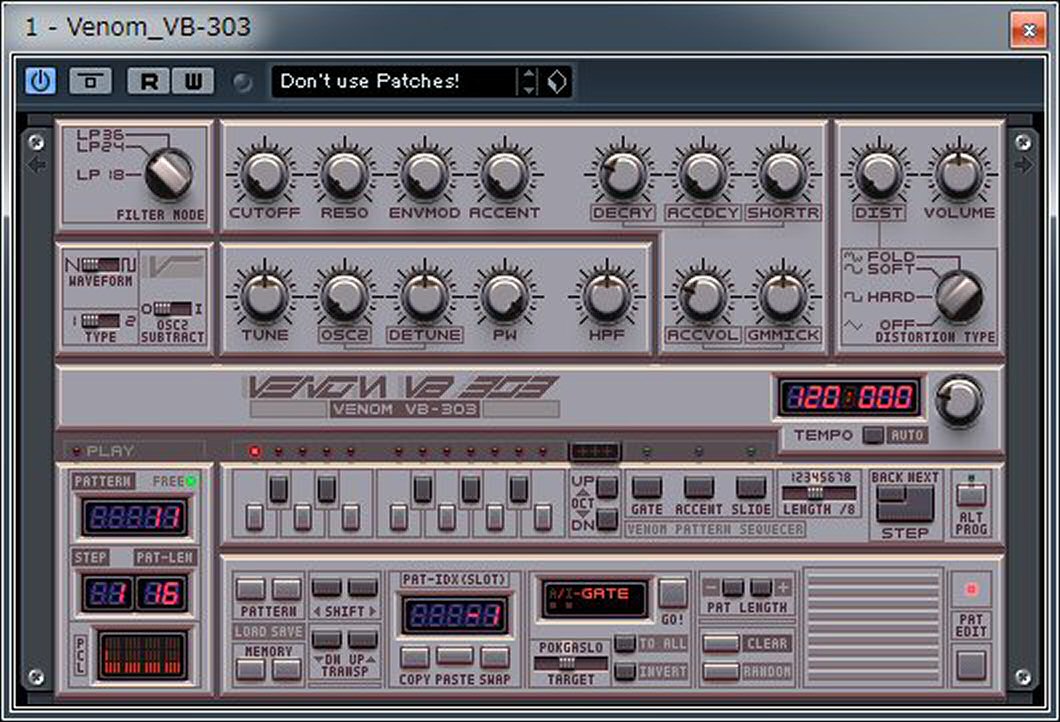Click the 120.000 tempo display
Viewport: 1060px width, 722px height.
849,397
